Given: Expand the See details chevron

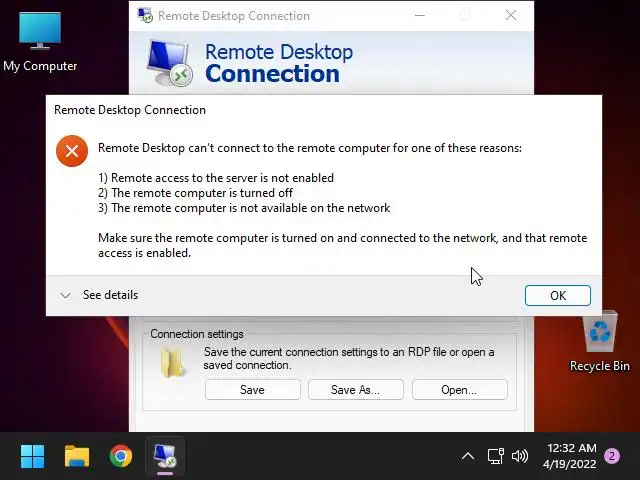Looking at the screenshot, I should [x=65, y=295].
